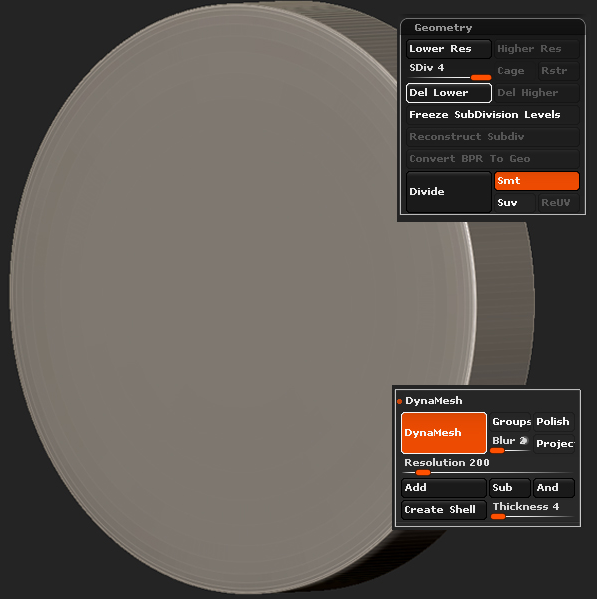Click the Add button in DynaMesh
Screen dimensions: 597x599
click(x=443, y=488)
